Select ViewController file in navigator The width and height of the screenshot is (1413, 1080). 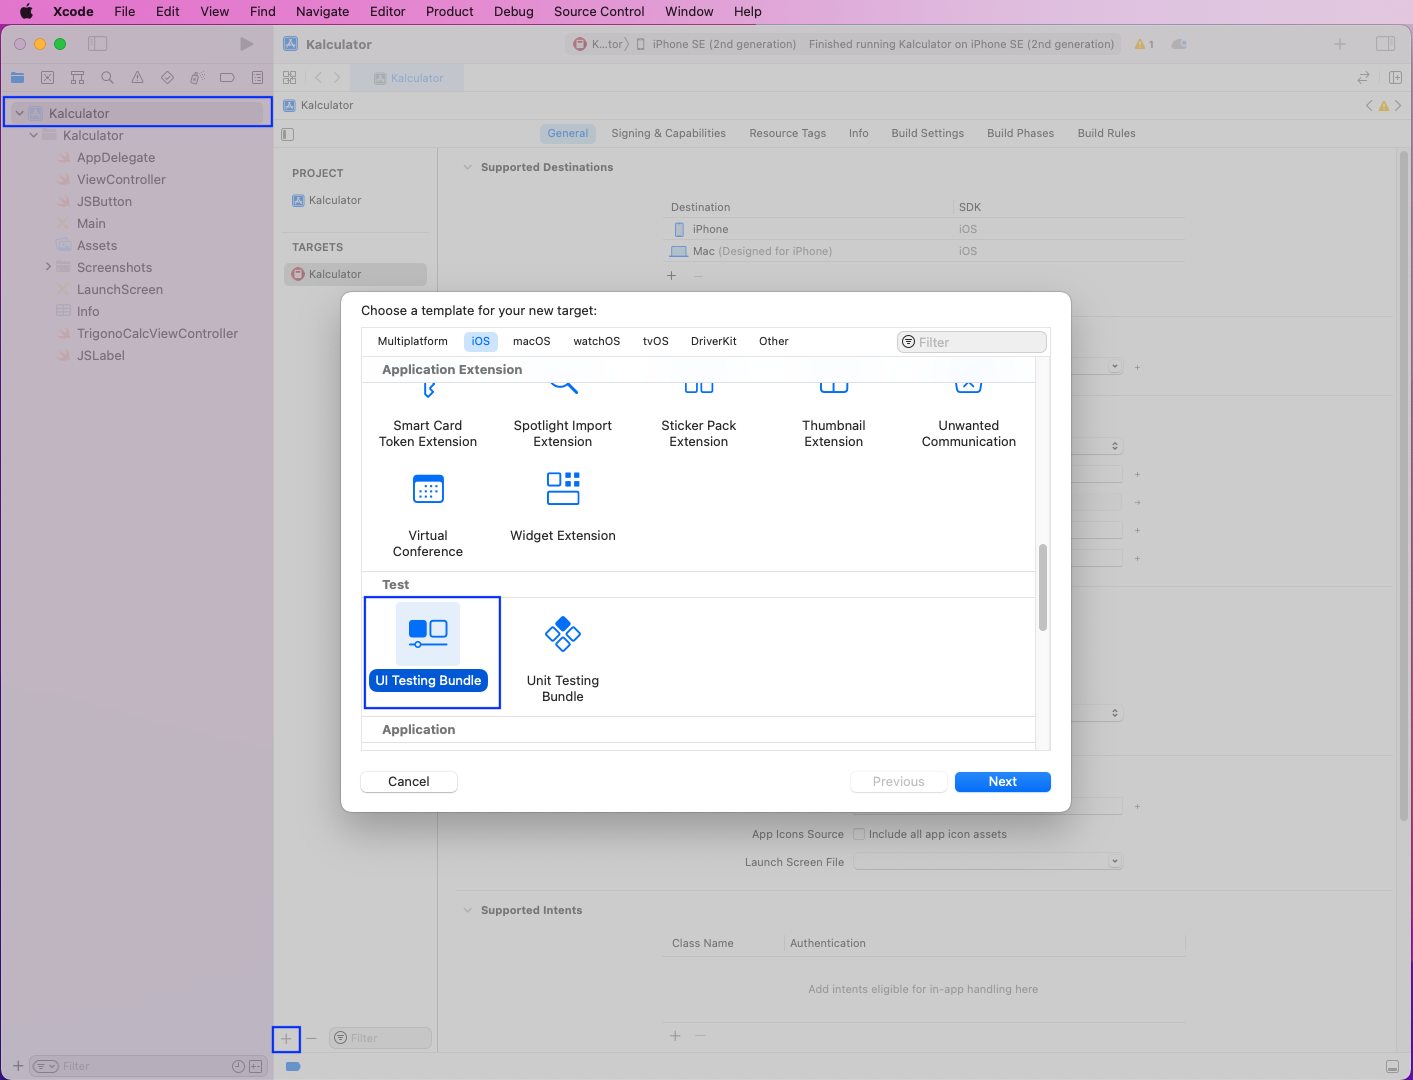(x=121, y=179)
